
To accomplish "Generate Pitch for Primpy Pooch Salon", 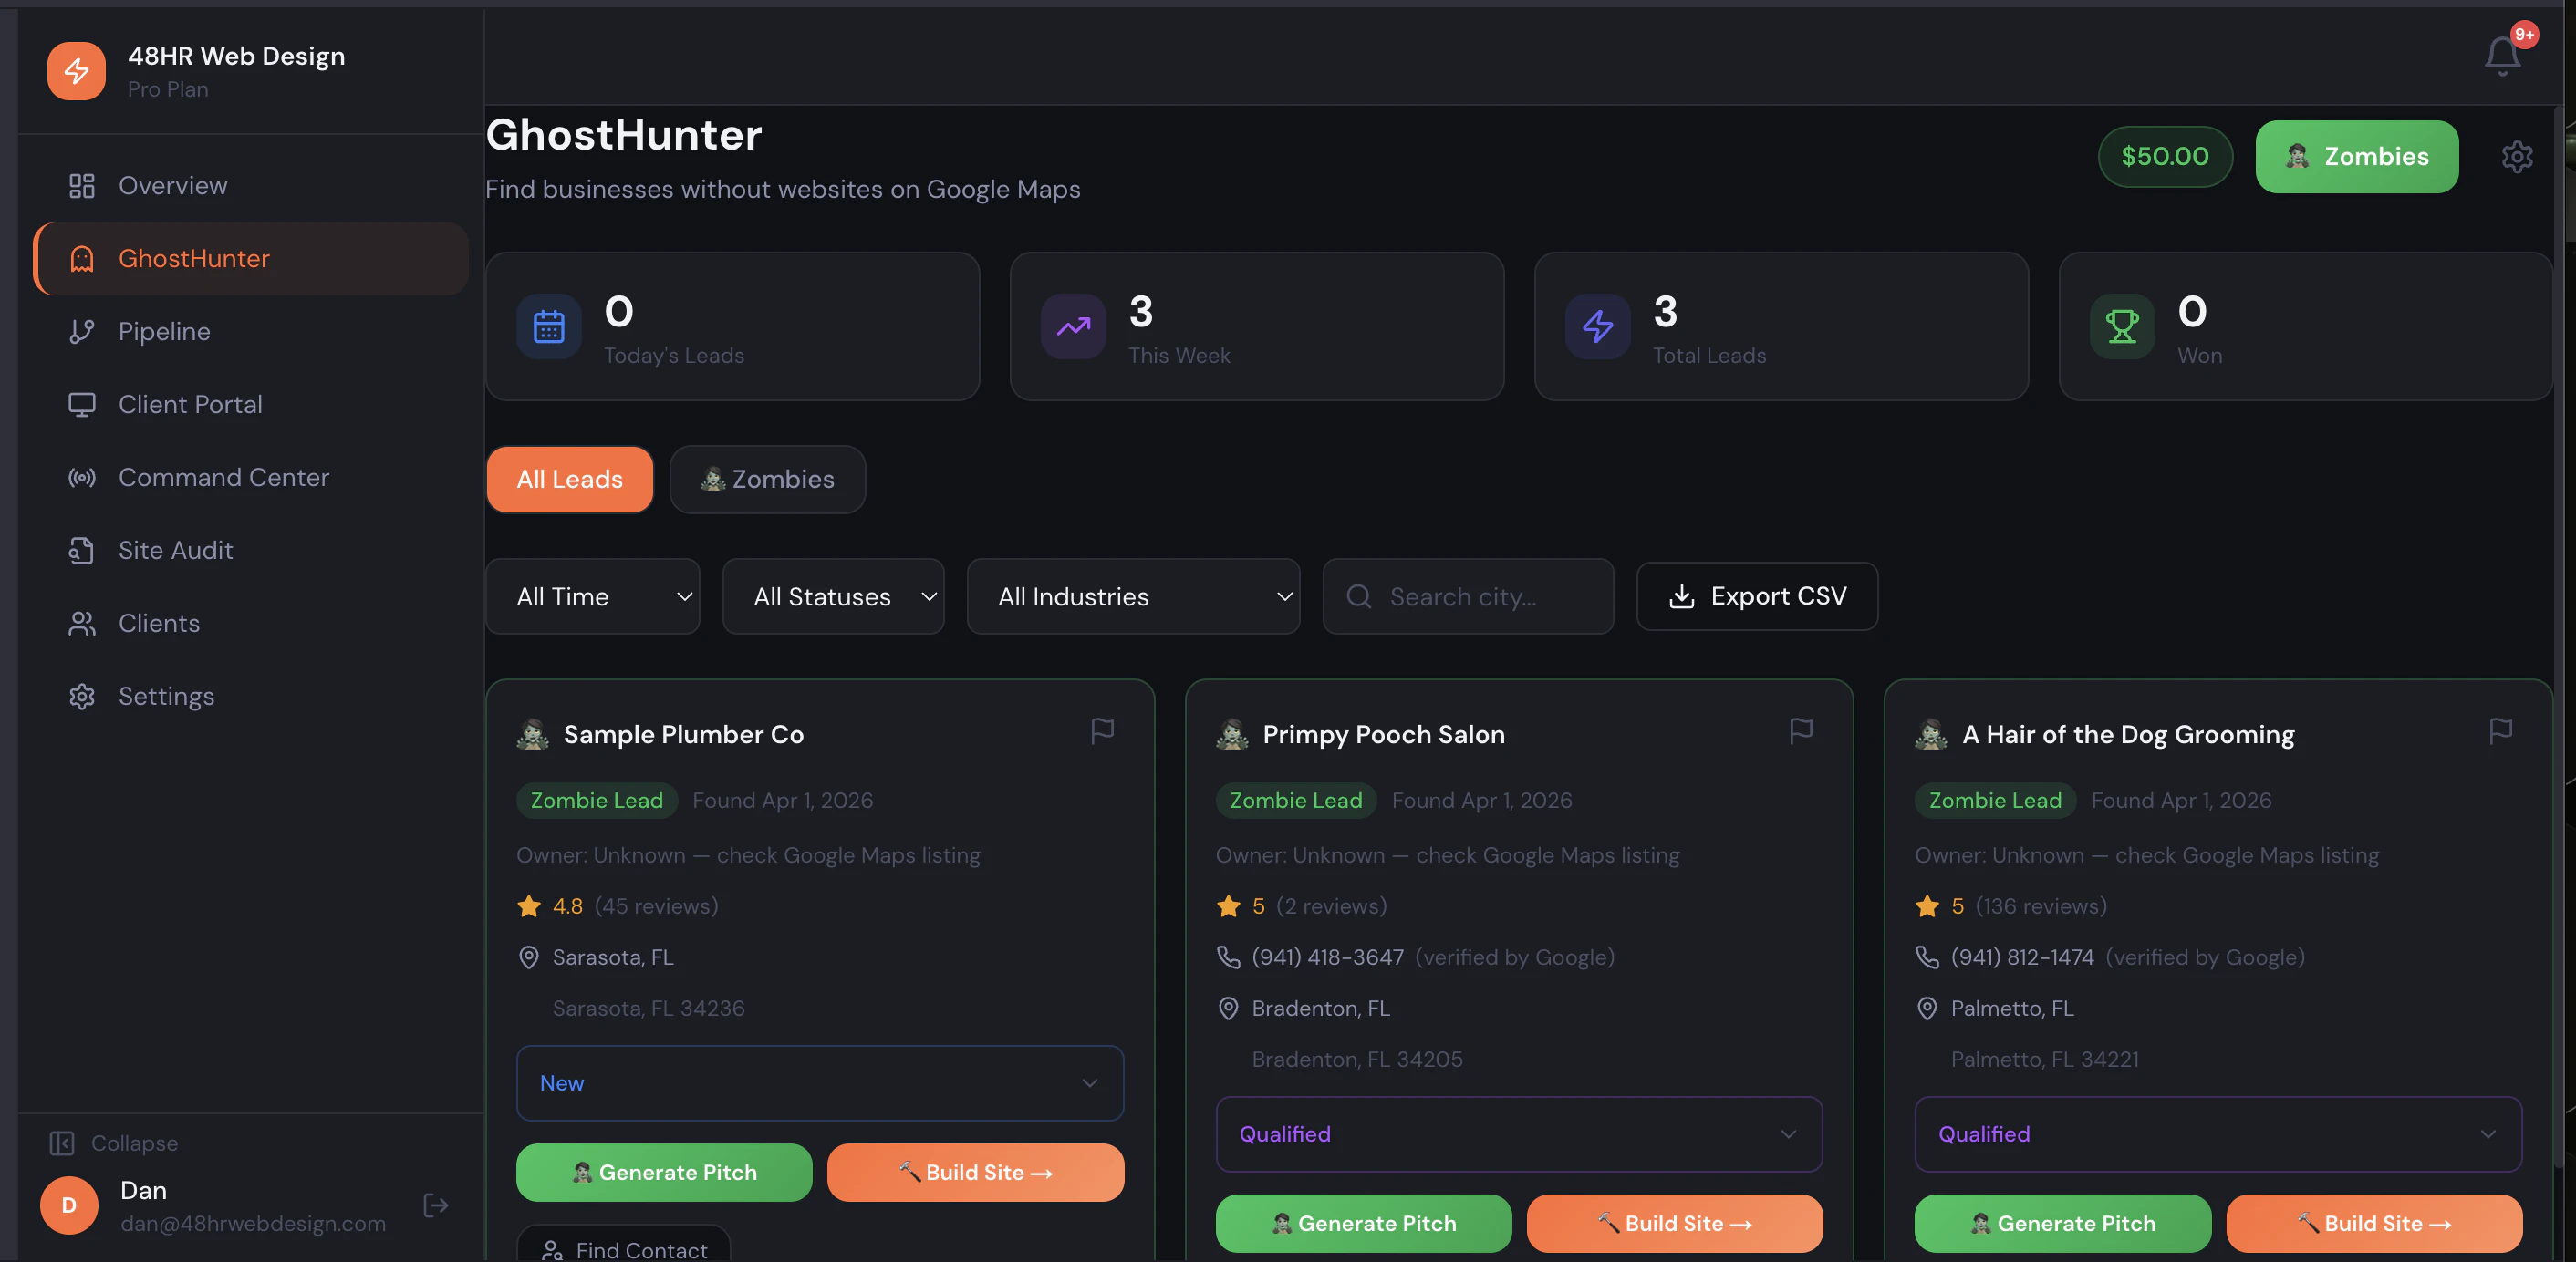I will point(1362,1223).
